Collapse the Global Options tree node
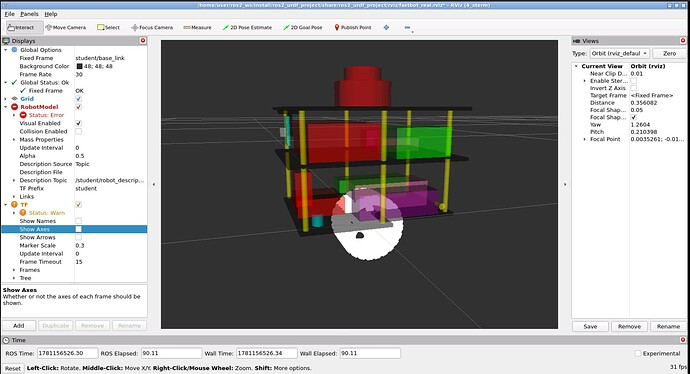This screenshot has height=374, width=690. tap(6, 50)
